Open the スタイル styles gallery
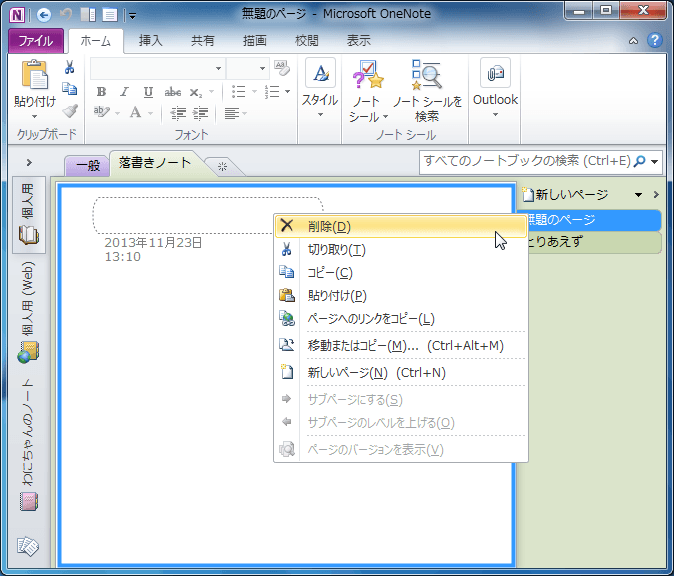The image size is (674, 576). click(320, 89)
